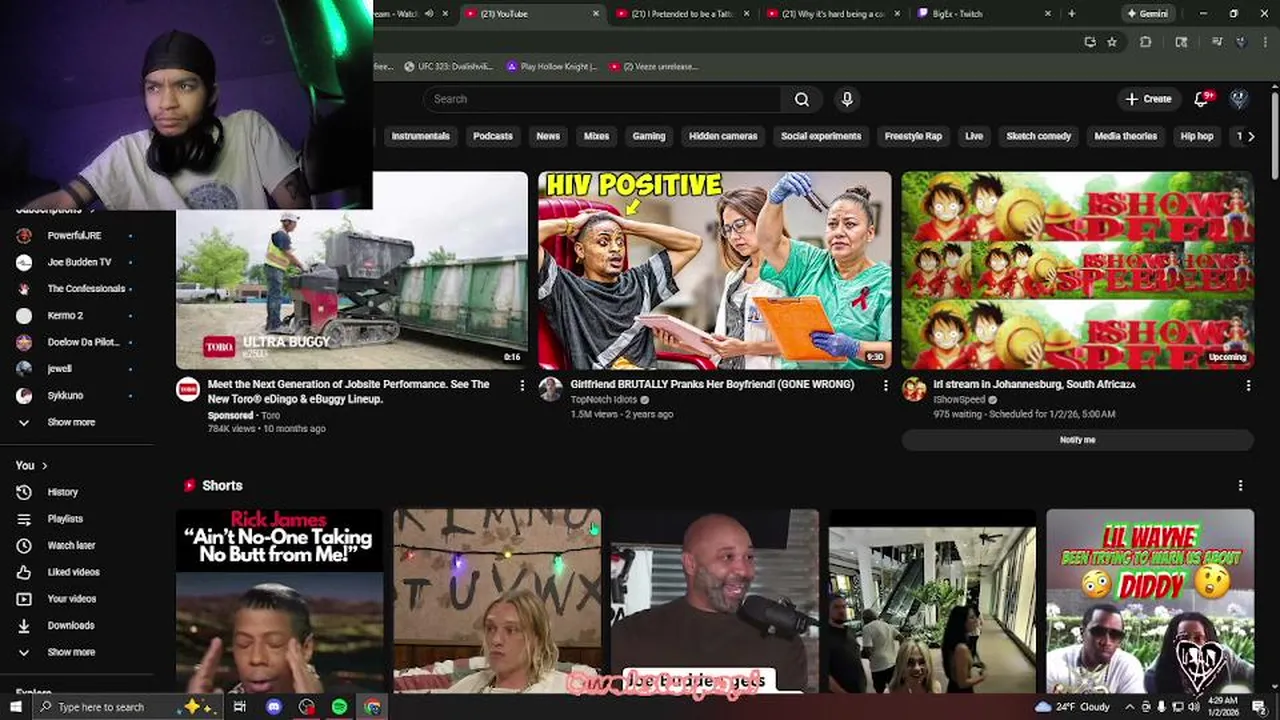Open options menu for Johannesburg stream
The image size is (1280, 720).
(x=1247, y=385)
